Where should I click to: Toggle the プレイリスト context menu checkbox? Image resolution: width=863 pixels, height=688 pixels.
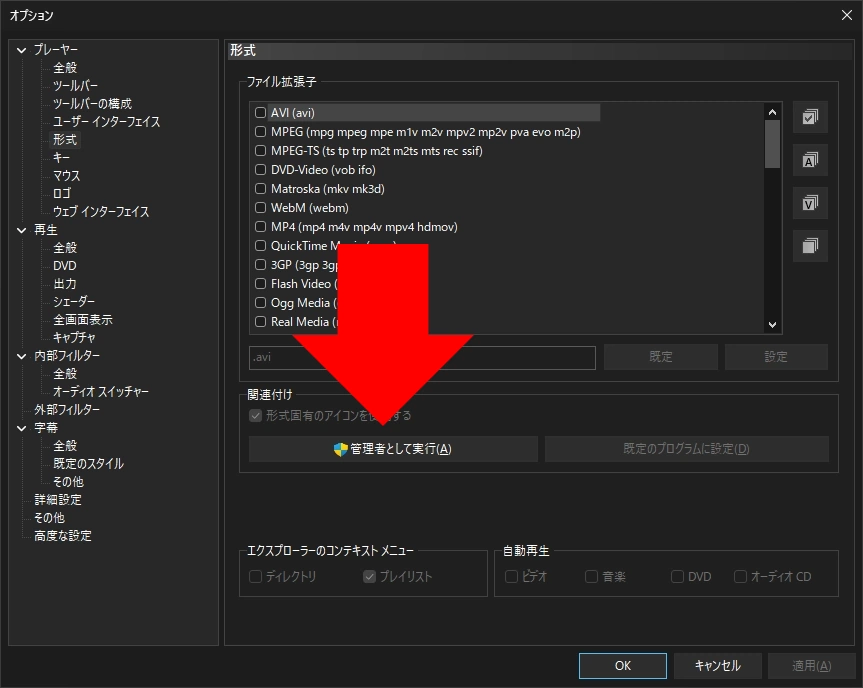click(369, 576)
